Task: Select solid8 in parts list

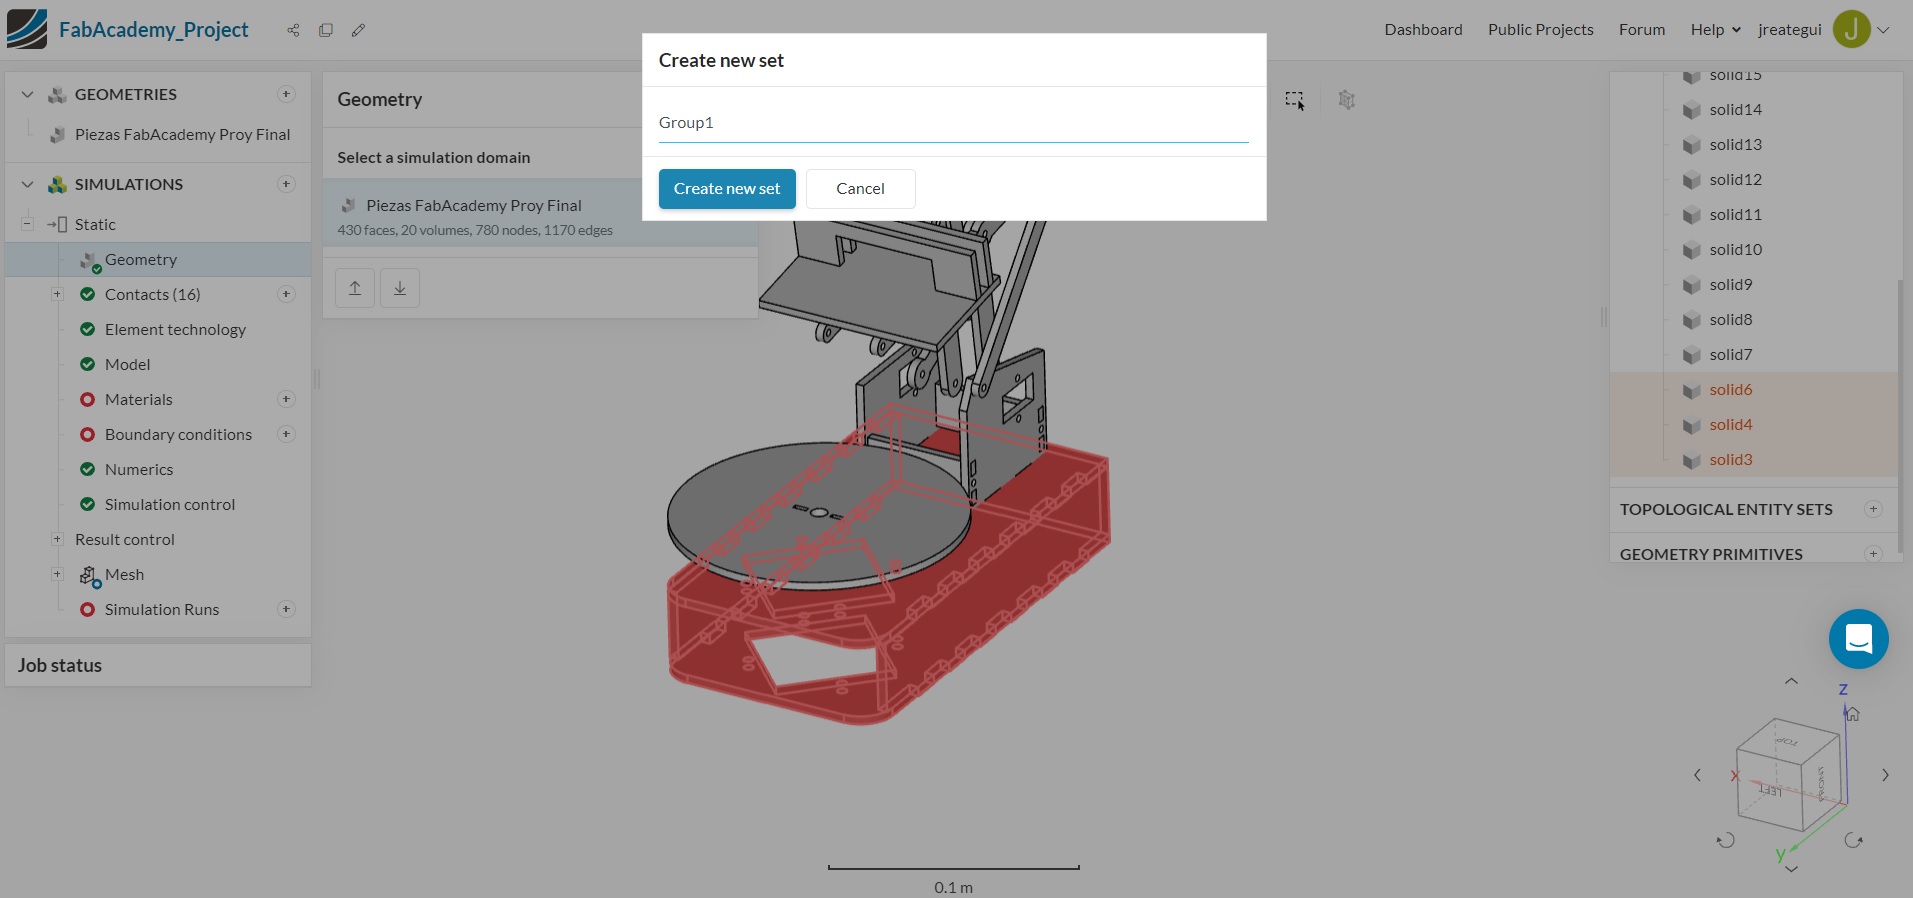Action: coord(1730,319)
